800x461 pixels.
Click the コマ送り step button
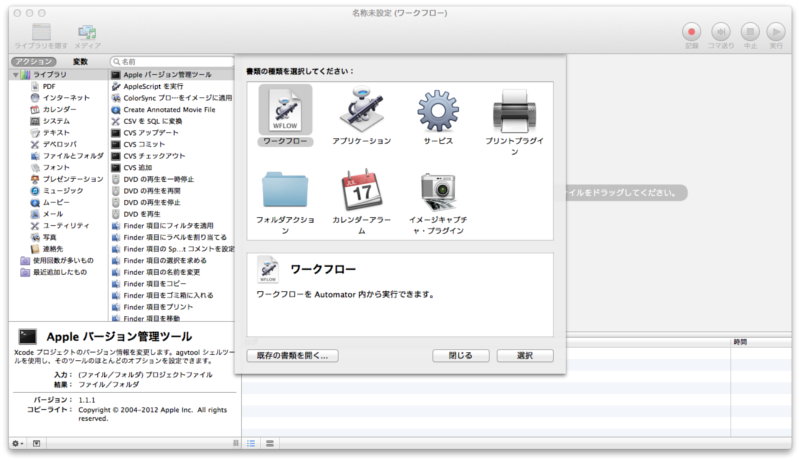pos(721,32)
